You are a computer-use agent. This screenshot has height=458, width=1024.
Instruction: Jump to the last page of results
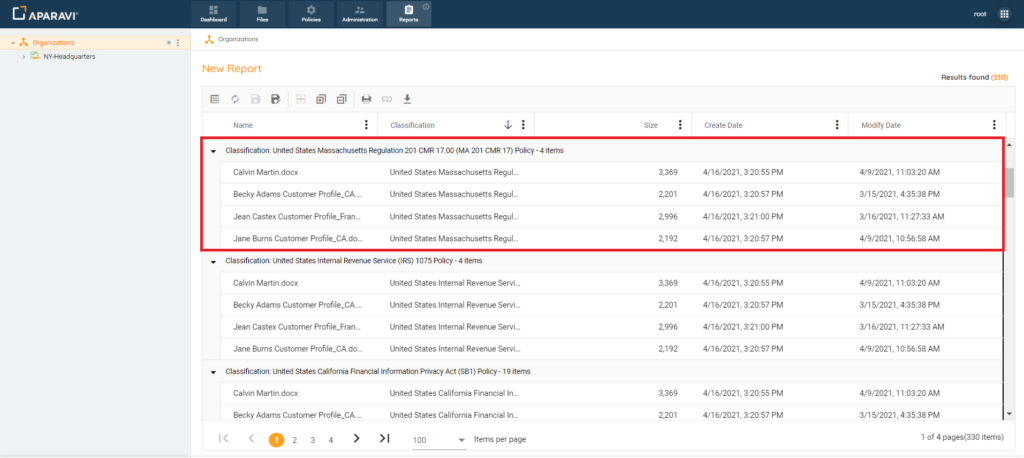(x=384, y=439)
